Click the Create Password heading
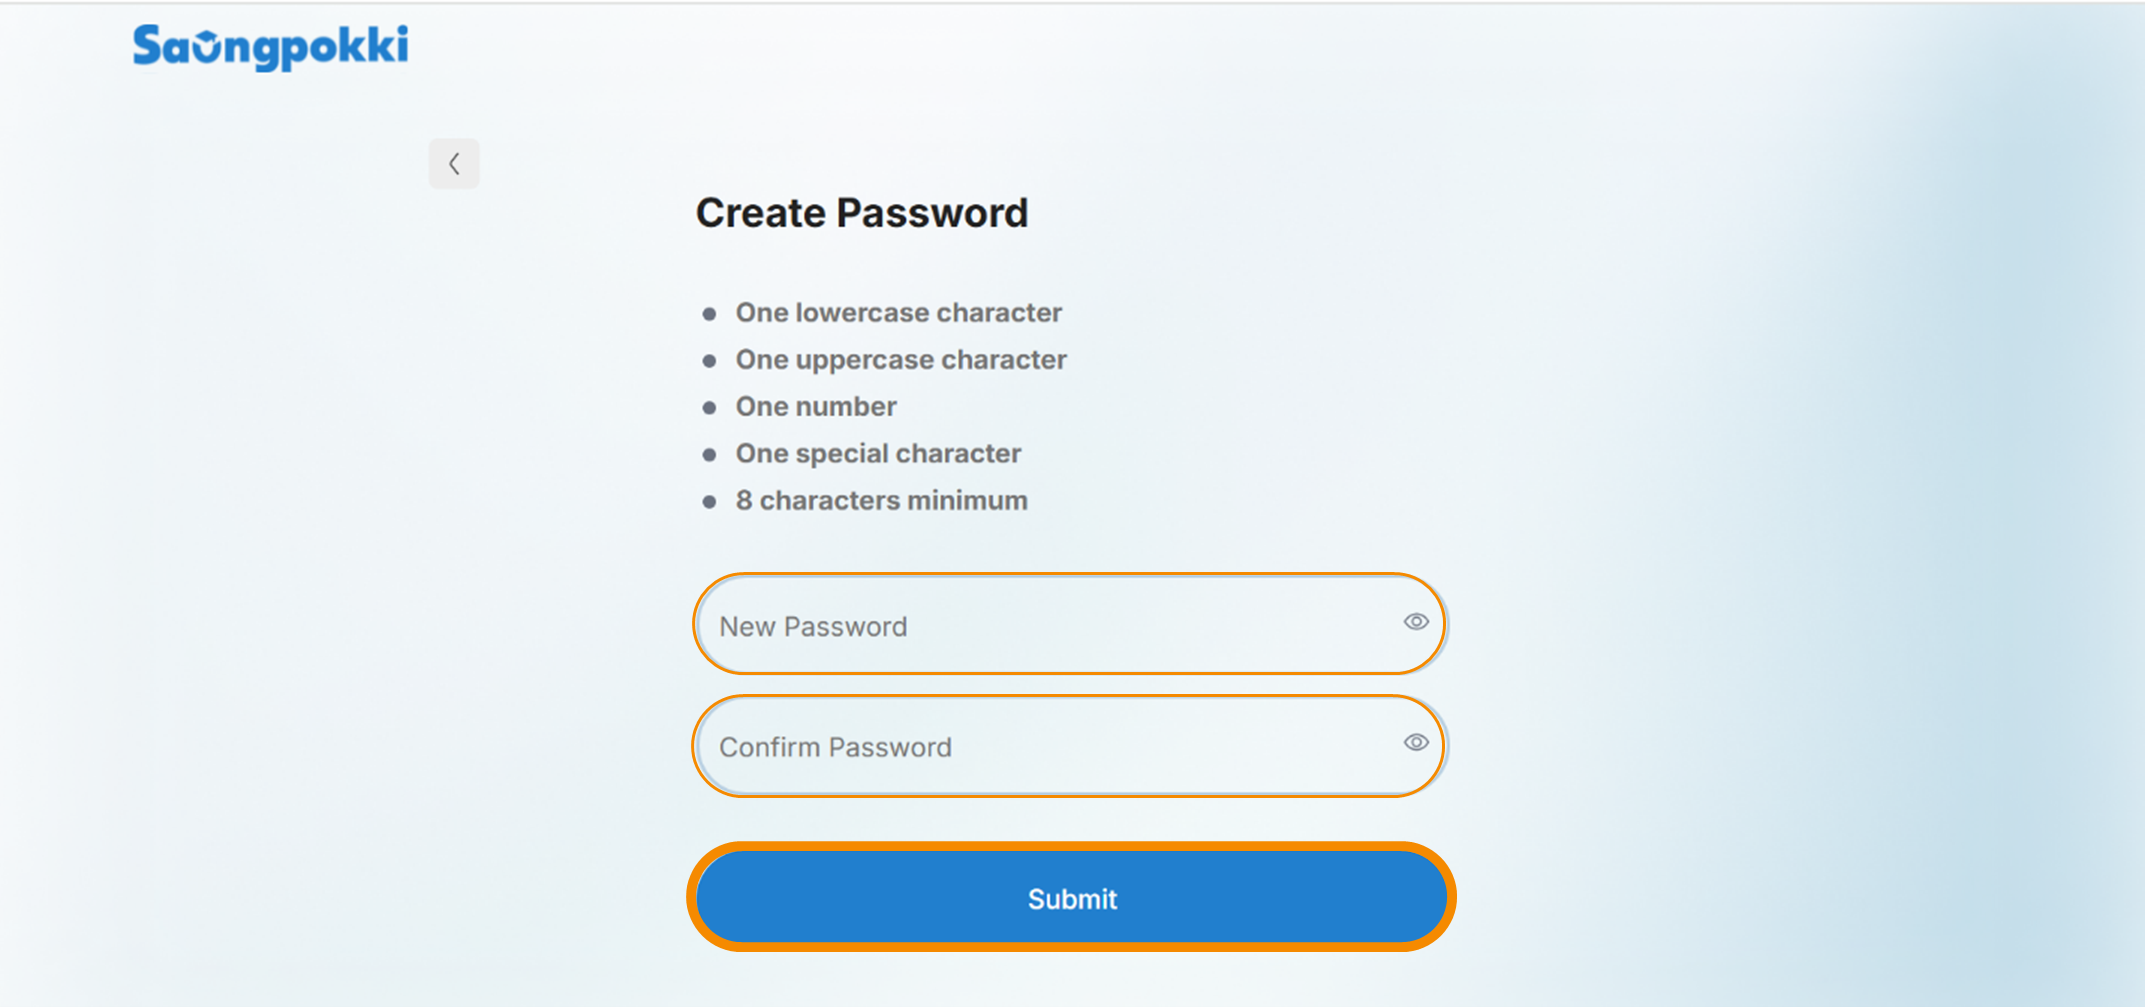 point(862,213)
